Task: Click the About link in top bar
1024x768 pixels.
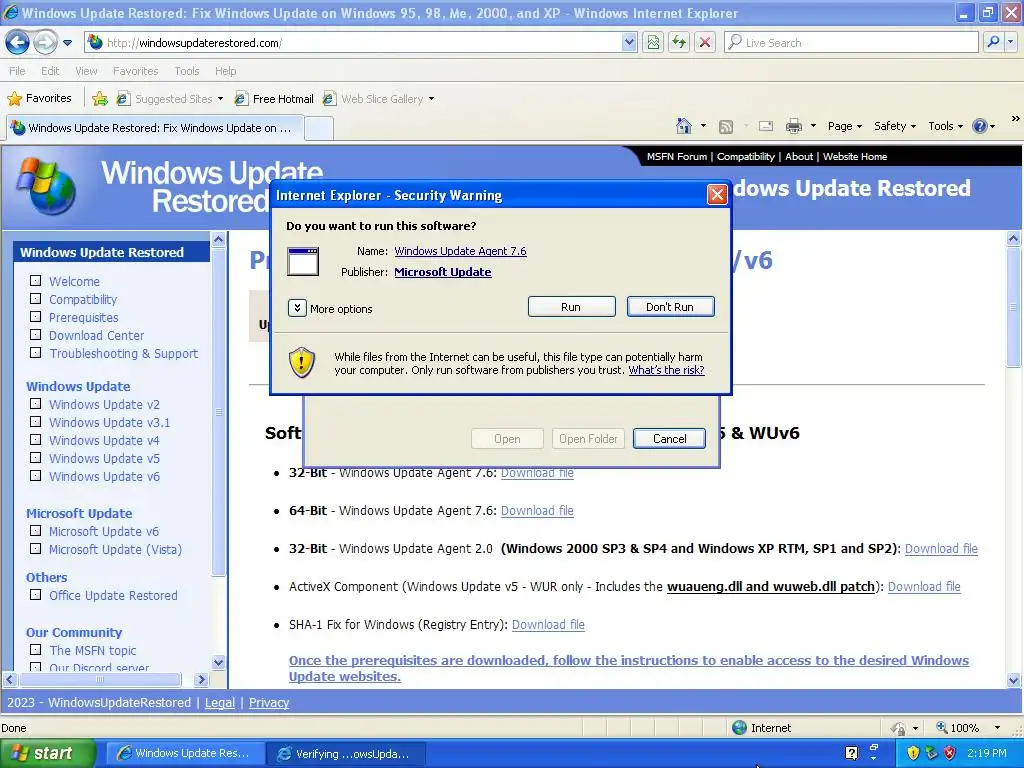Action: [799, 157]
